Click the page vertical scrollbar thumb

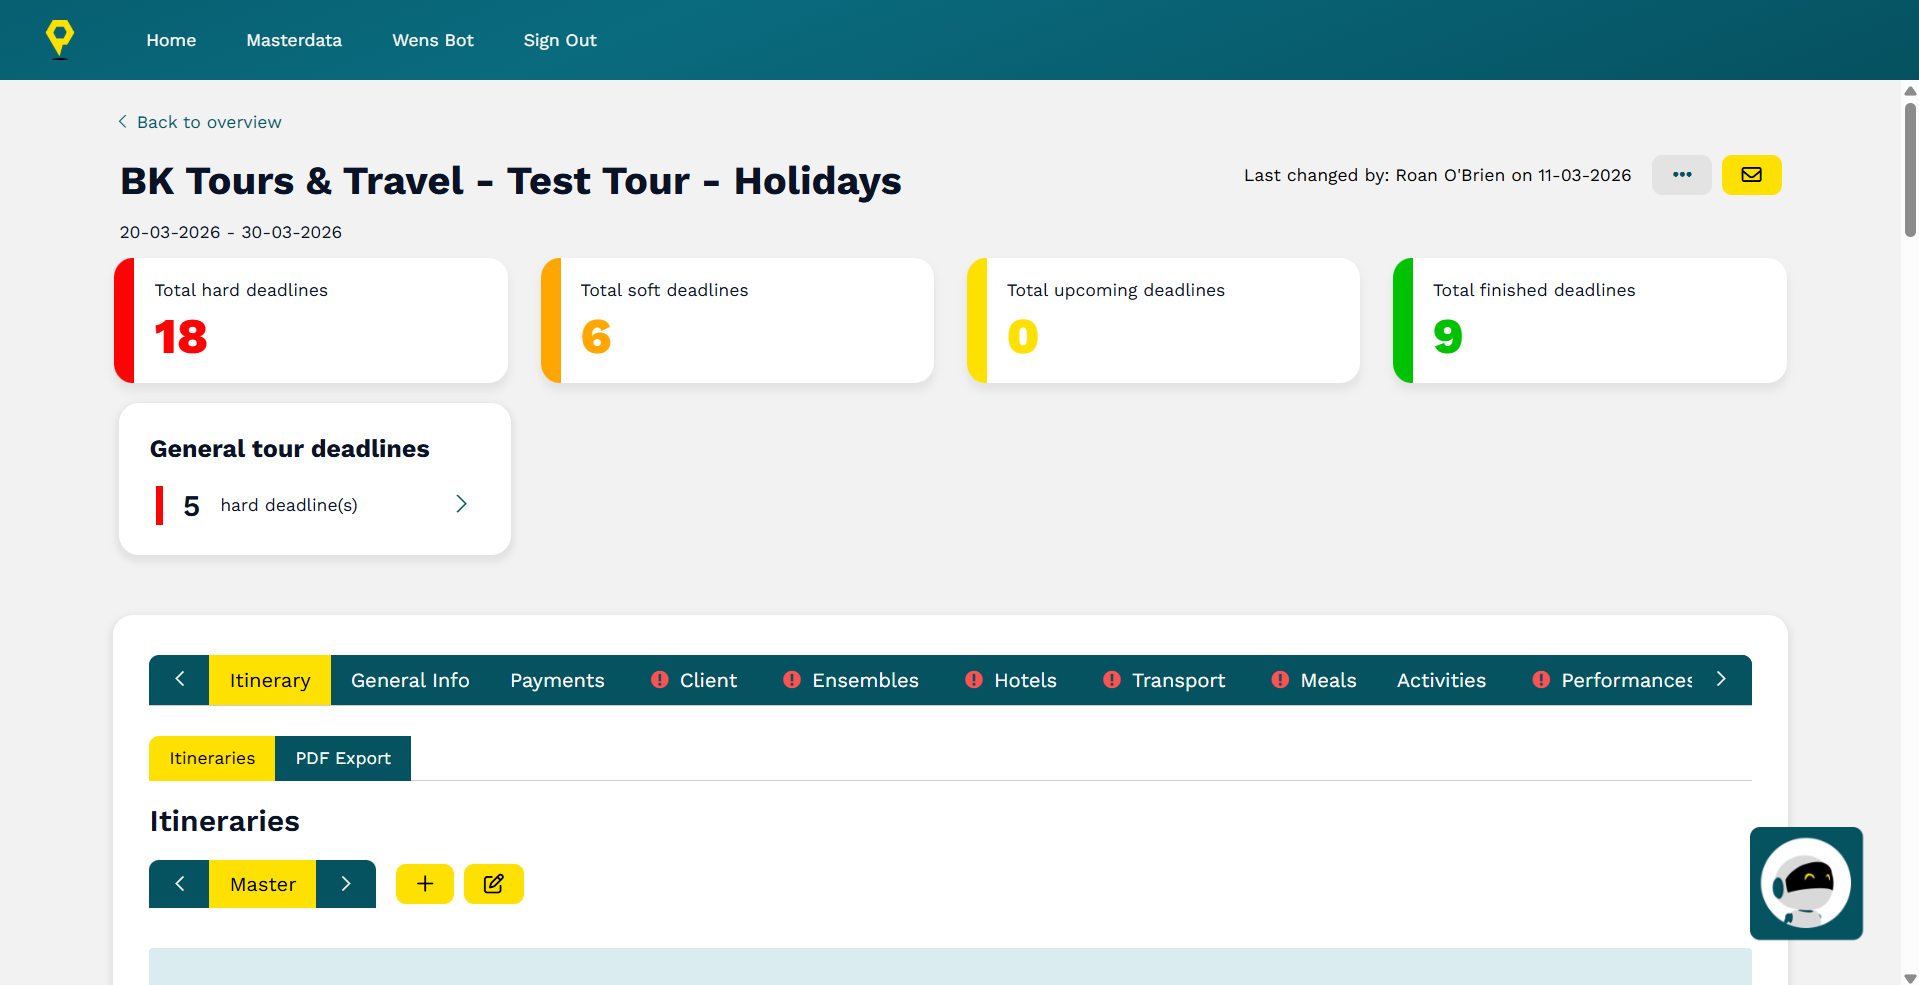1910,168
